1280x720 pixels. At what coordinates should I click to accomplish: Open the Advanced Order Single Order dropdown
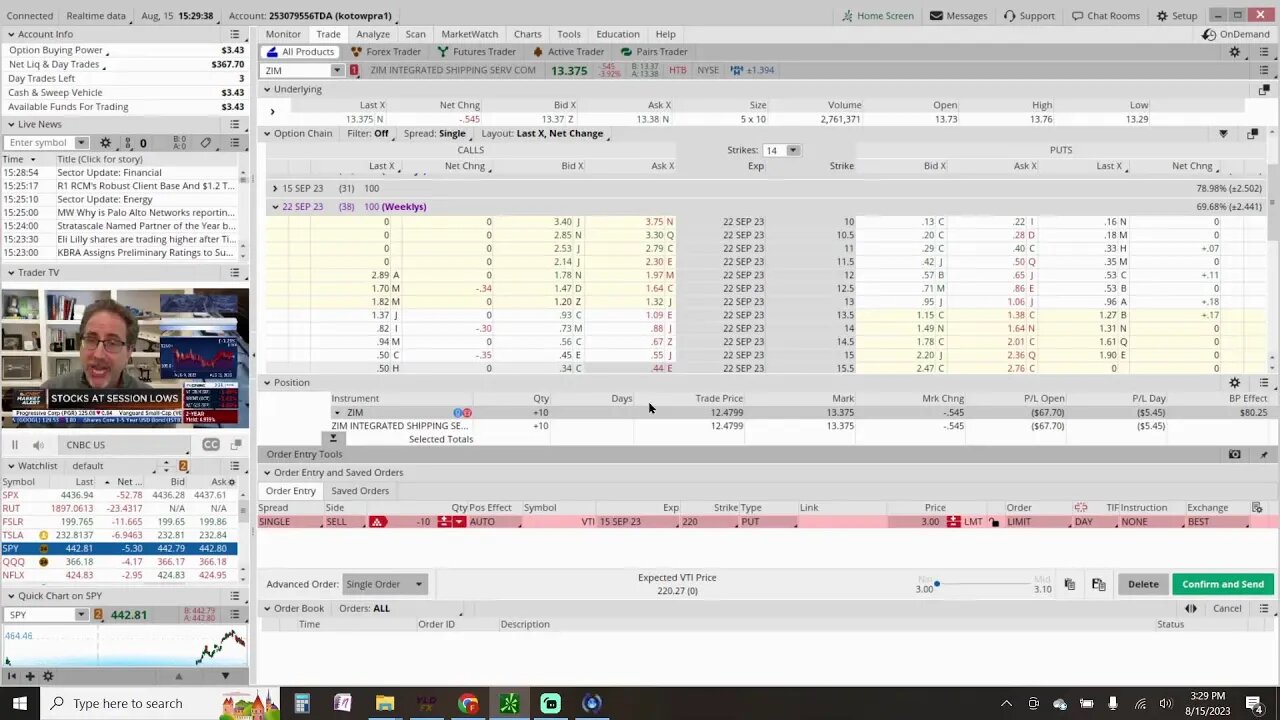(385, 585)
